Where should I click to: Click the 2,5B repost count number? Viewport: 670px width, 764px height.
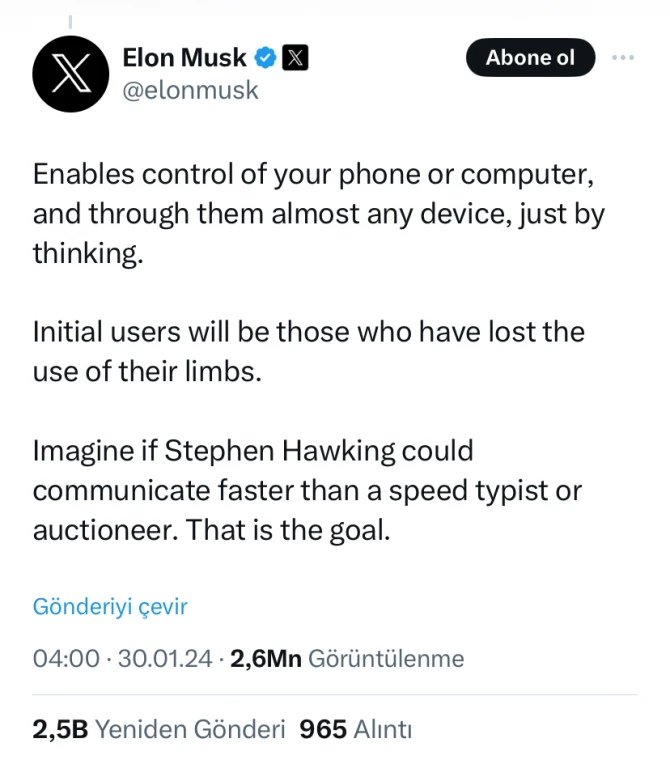click(61, 729)
